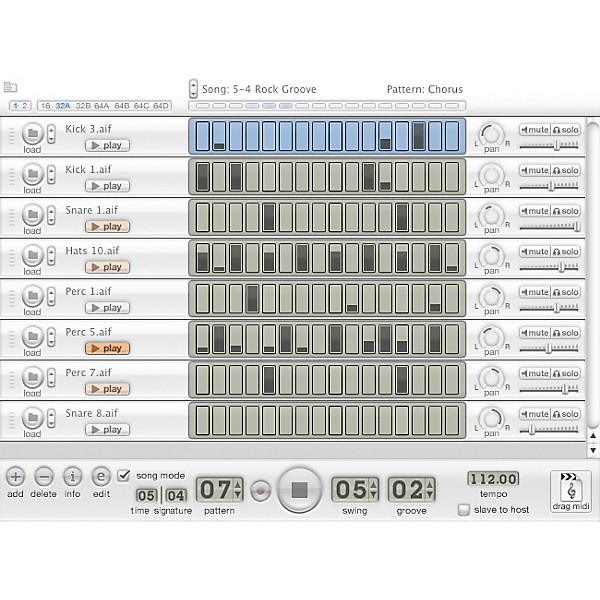Change sample with Hats 10.aif stepper arrows
The width and height of the screenshot is (600, 600).
pyautogui.click(x=51, y=256)
